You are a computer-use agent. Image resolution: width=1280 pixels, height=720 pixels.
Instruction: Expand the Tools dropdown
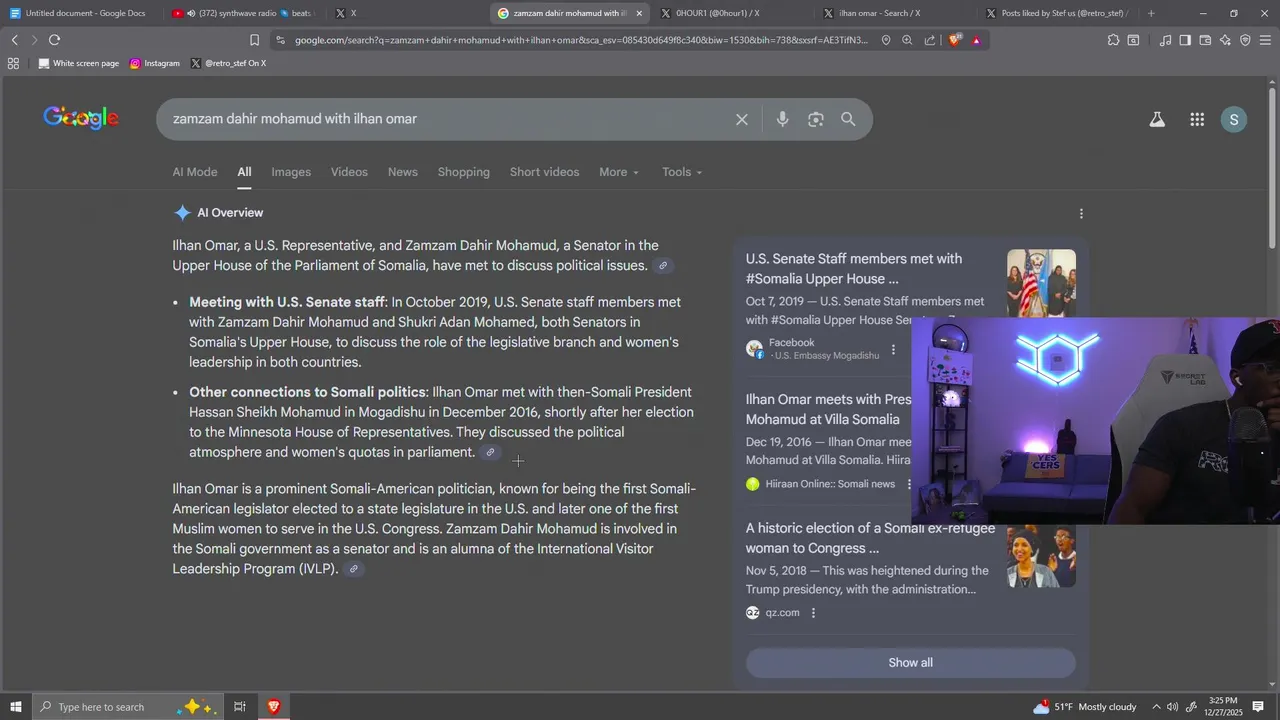pos(682,172)
